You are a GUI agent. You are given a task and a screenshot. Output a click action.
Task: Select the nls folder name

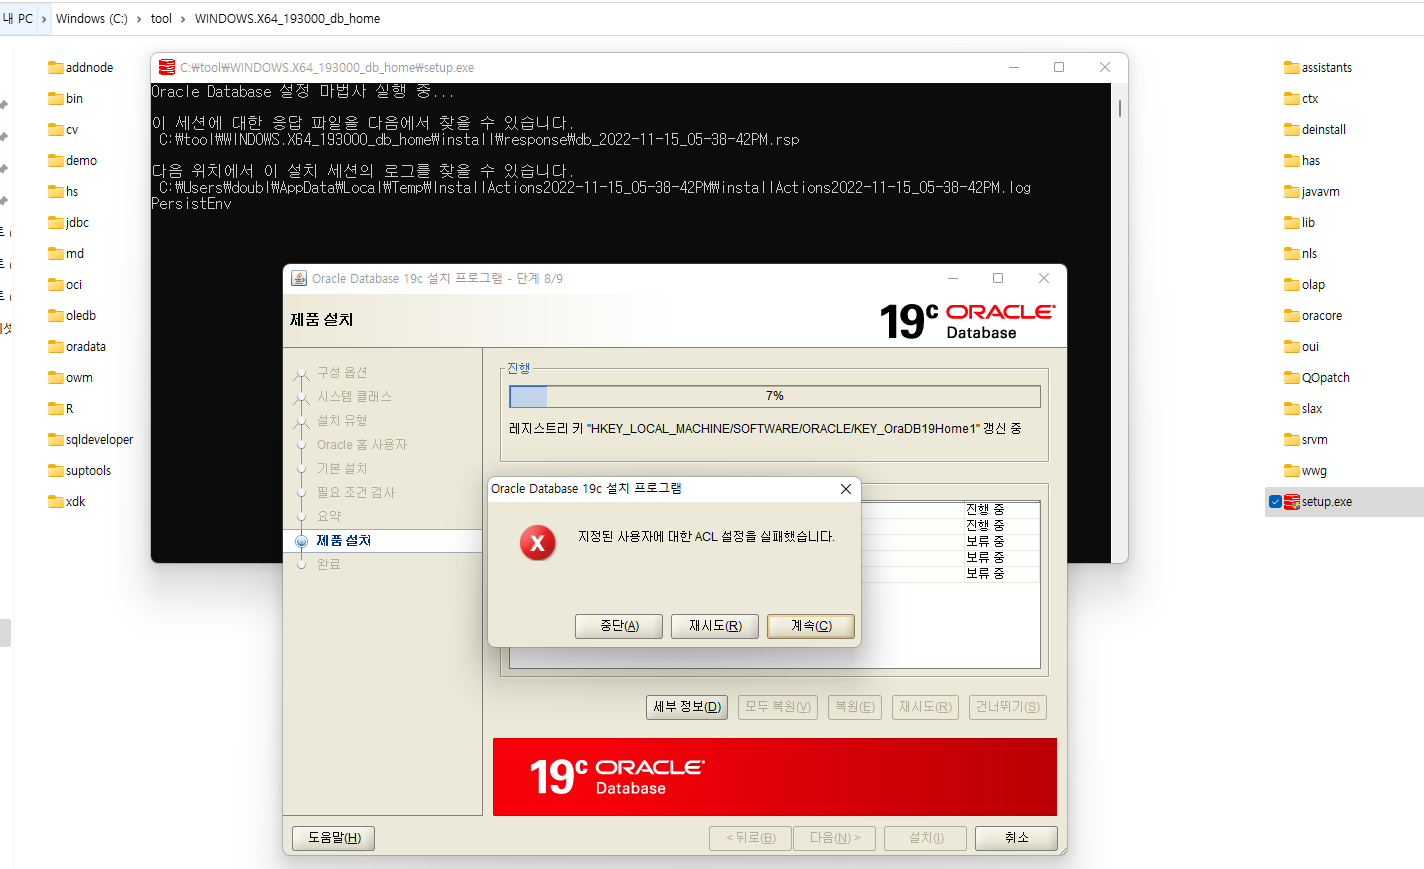[x=1309, y=254]
